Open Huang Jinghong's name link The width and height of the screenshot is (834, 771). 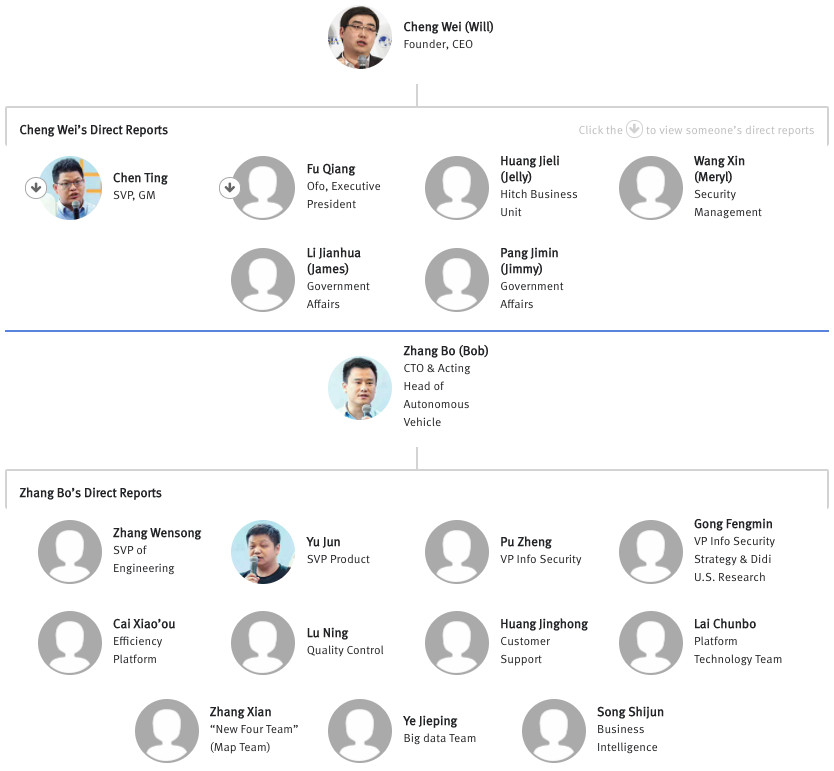[544, 624]
